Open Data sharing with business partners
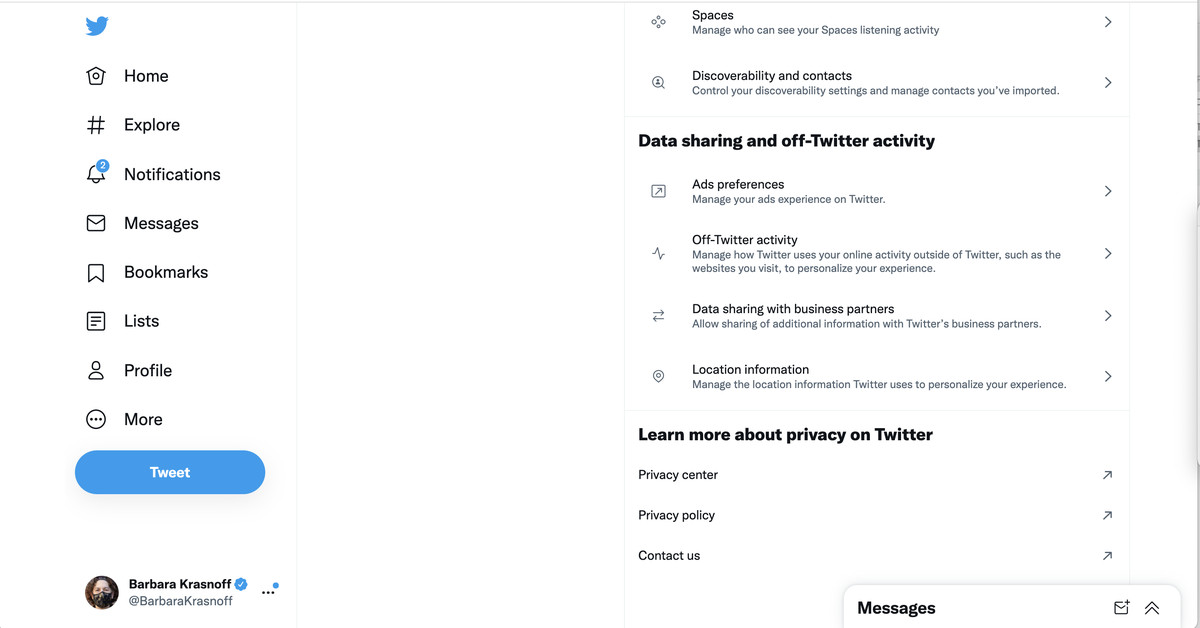The height and width of the screenshot is (628, 1200). 876,316
